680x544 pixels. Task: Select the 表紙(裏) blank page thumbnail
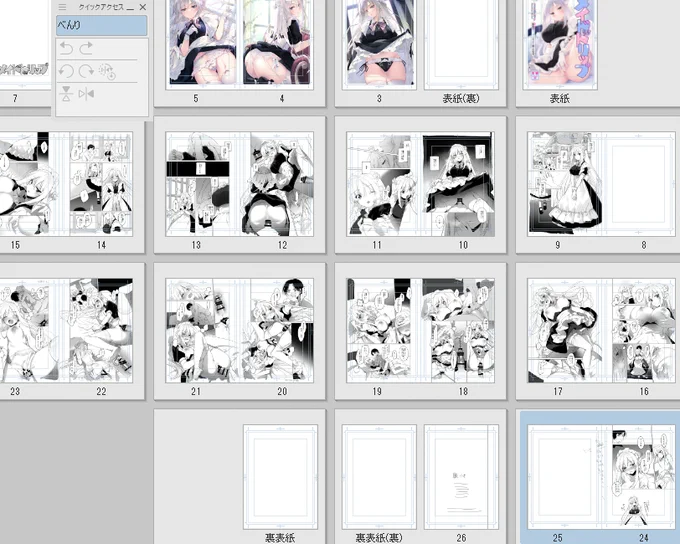point(461,43)
